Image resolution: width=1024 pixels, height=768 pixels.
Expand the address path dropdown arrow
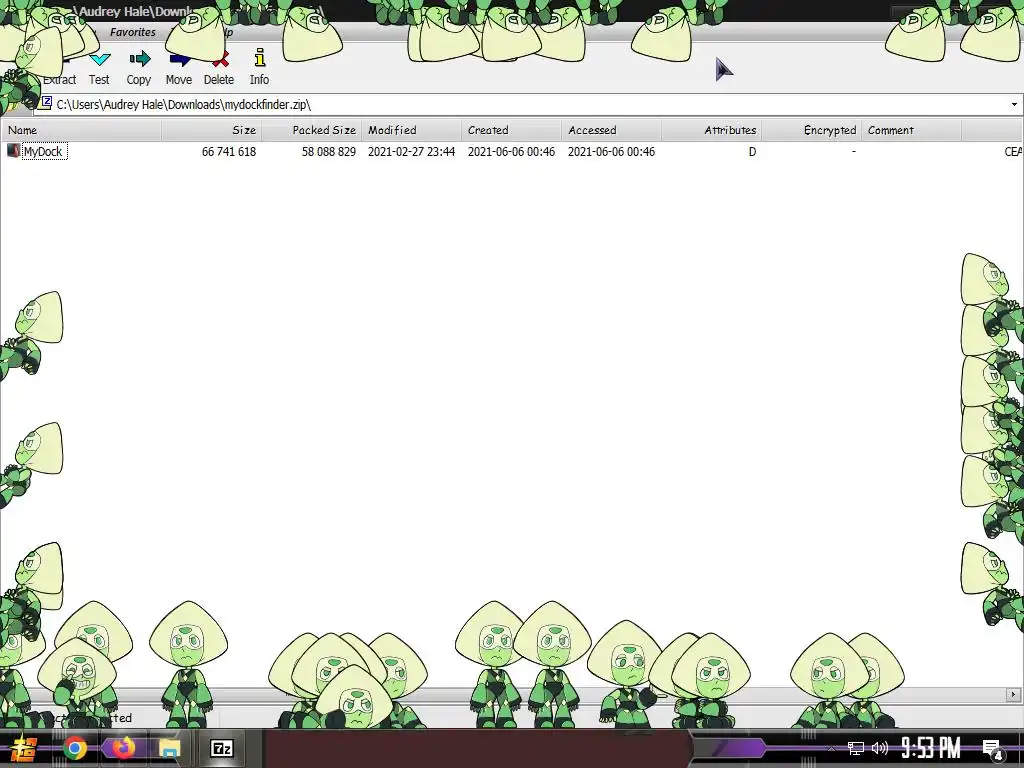tap(1014, 104)
